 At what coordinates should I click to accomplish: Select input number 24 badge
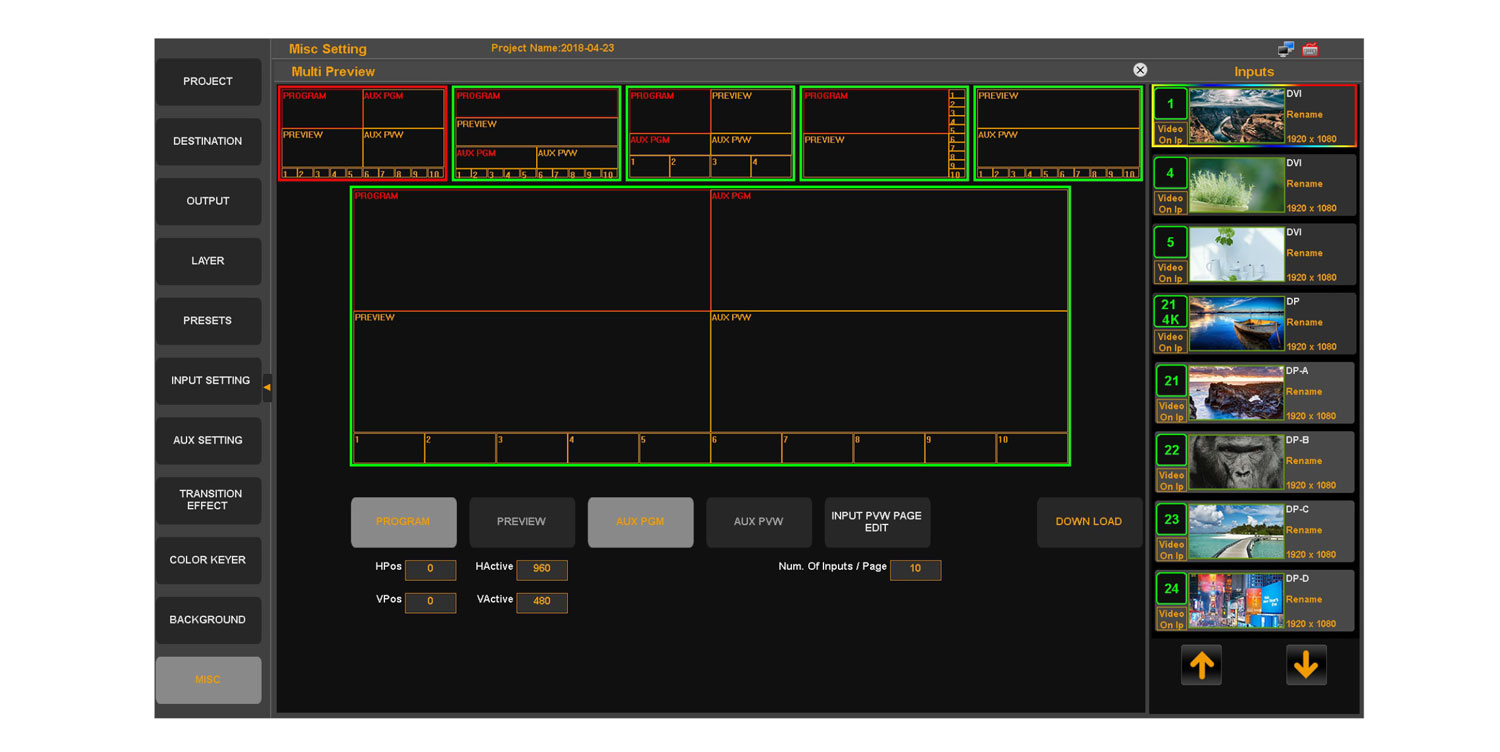tap(1170, 588)
